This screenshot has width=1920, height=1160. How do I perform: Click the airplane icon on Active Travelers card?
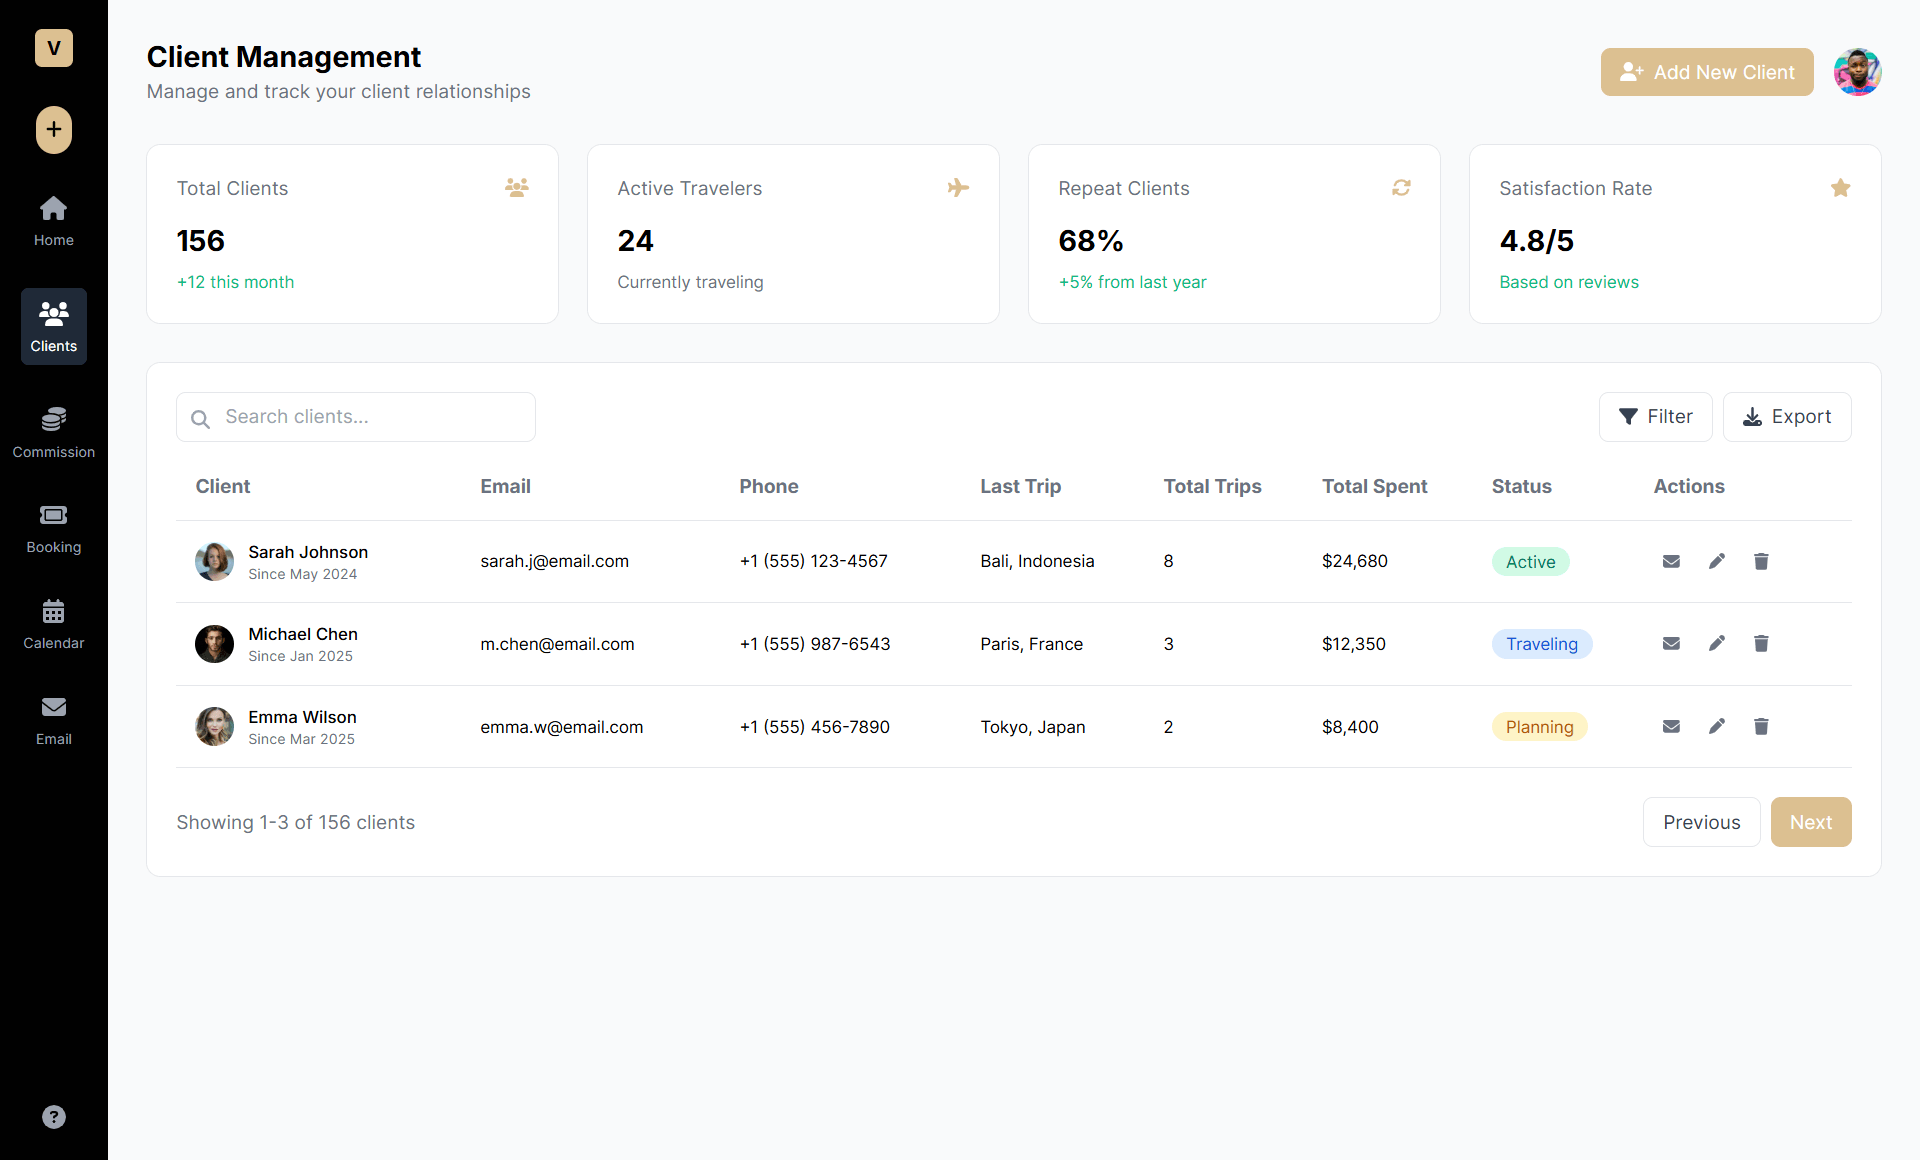[959, 187]
